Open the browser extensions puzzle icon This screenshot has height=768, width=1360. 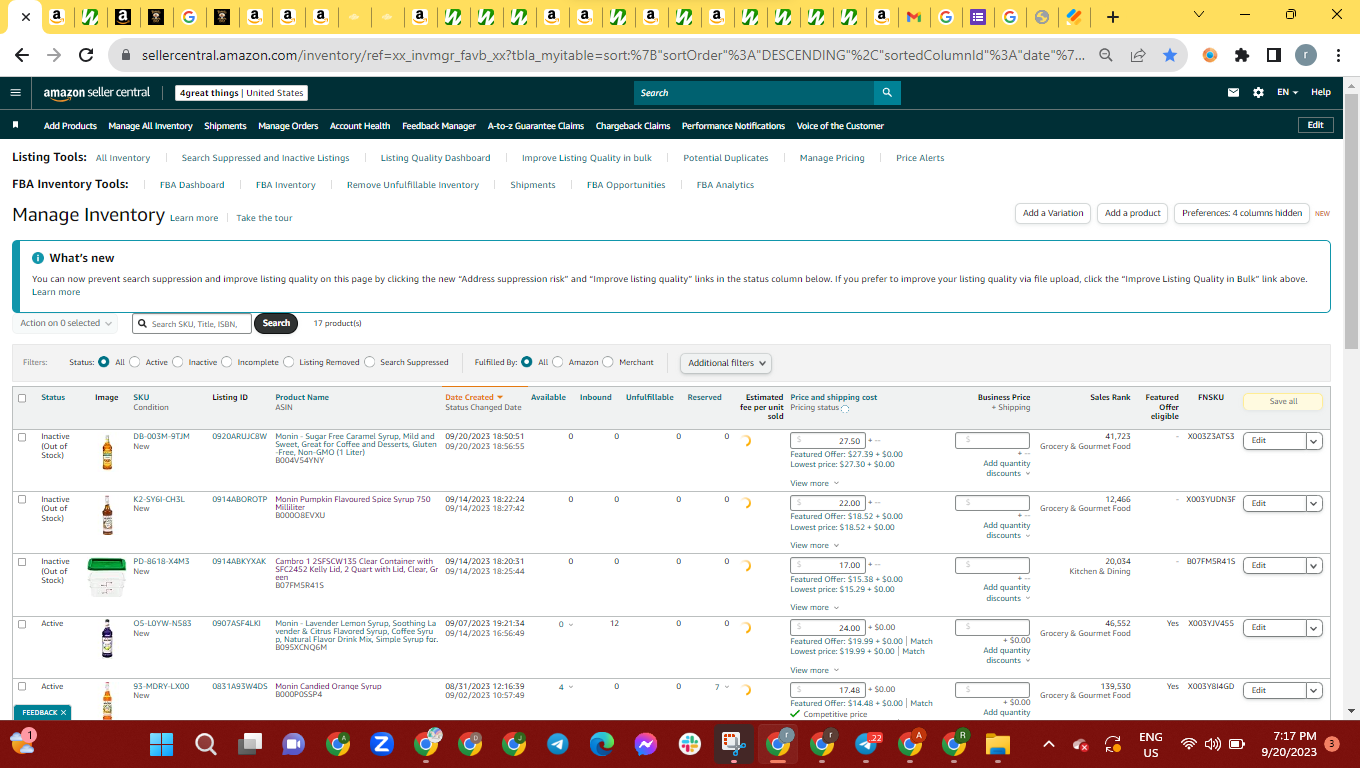(x=1242, y=56)
